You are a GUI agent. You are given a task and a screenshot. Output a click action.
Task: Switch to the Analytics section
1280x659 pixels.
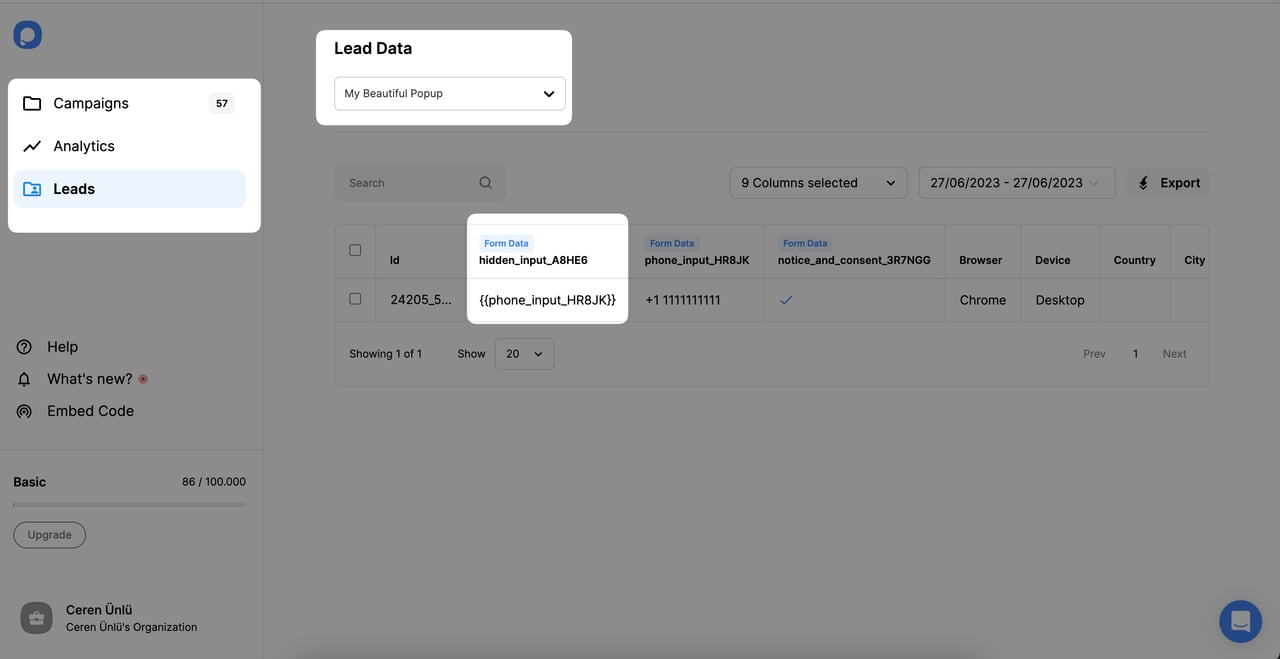click(x=83, y=145)
